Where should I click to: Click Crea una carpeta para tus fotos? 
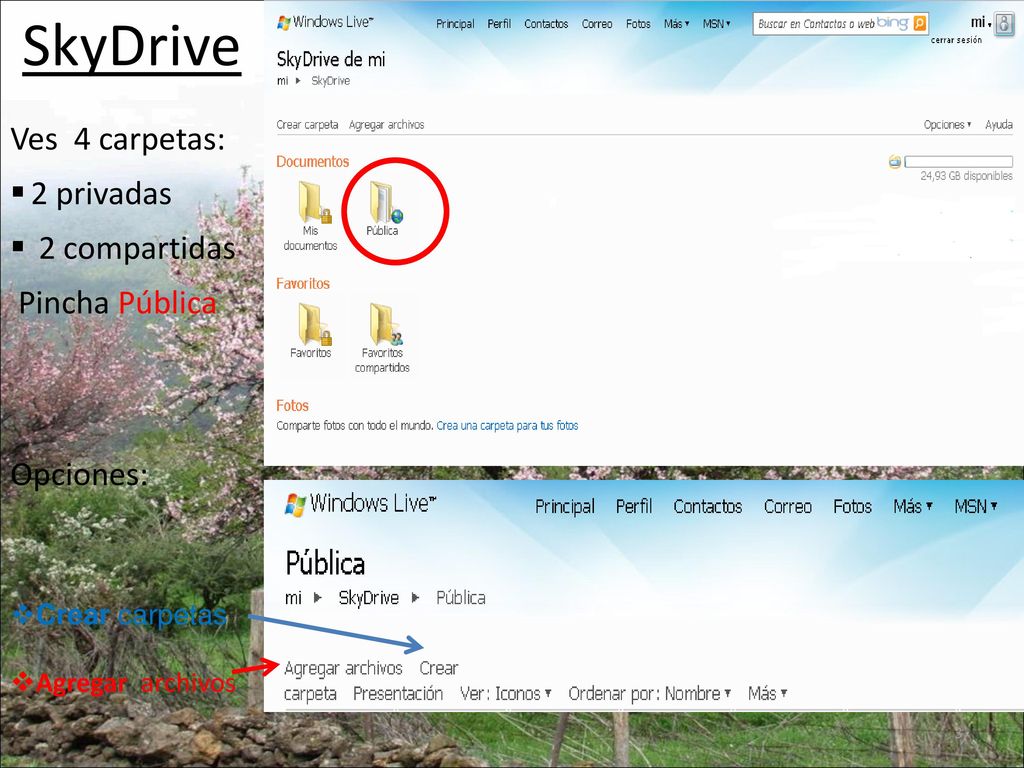coord(507,426)
